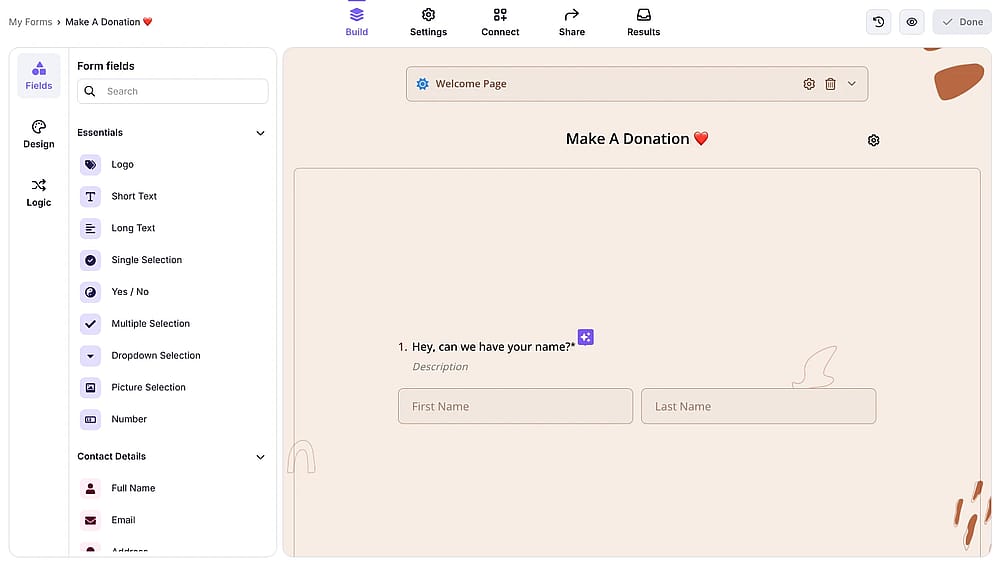Open Welcome Page settings gear

(x=809, y=84)
